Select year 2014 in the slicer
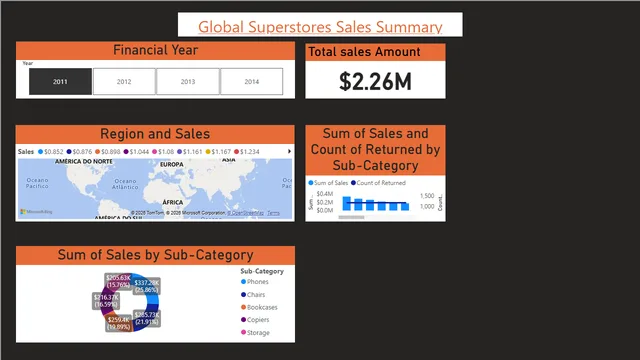The image size is (640, 360). pos(251,82)
